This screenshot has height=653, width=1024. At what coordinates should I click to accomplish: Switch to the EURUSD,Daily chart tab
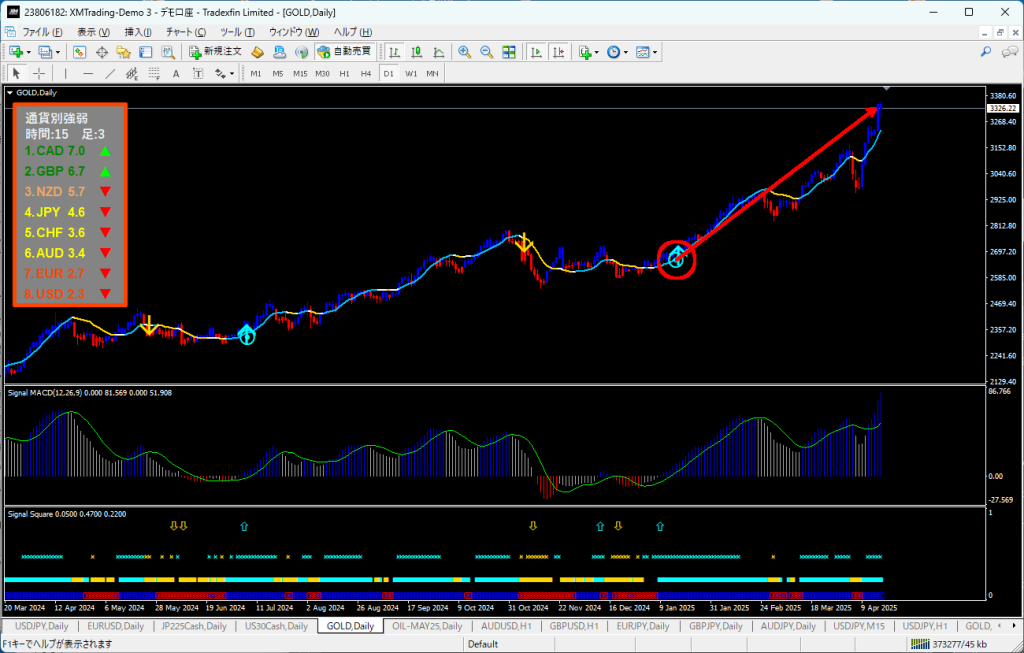coord(116,626)
